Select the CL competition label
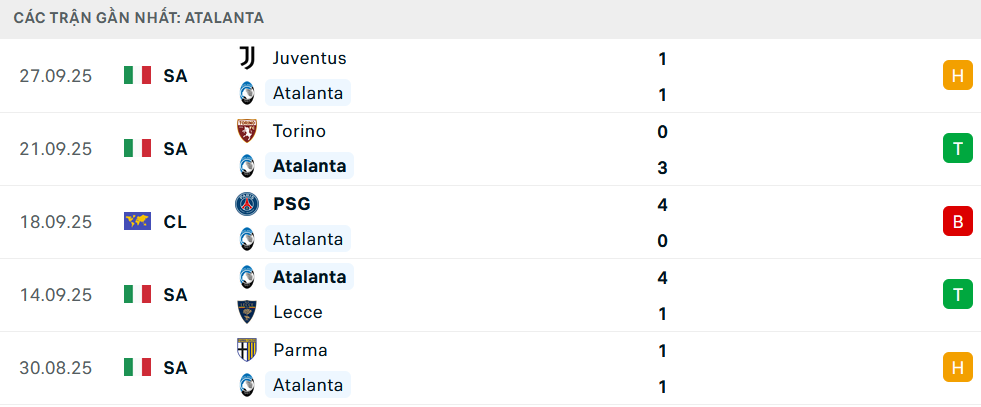 (175, 221)
